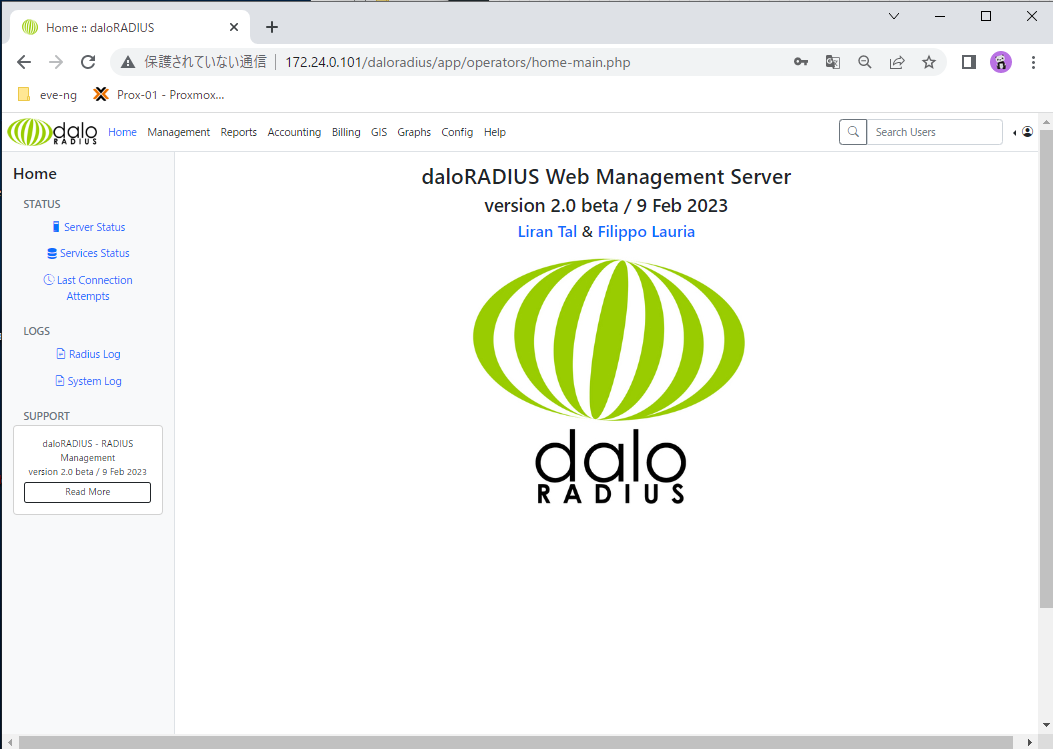Close the daloRADIUS tab

pos(234,27)
